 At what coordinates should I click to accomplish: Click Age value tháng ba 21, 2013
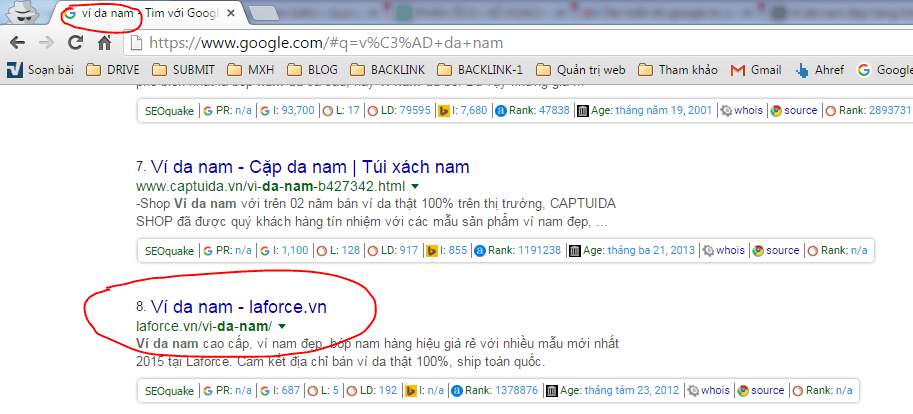(x=651, y=250)
